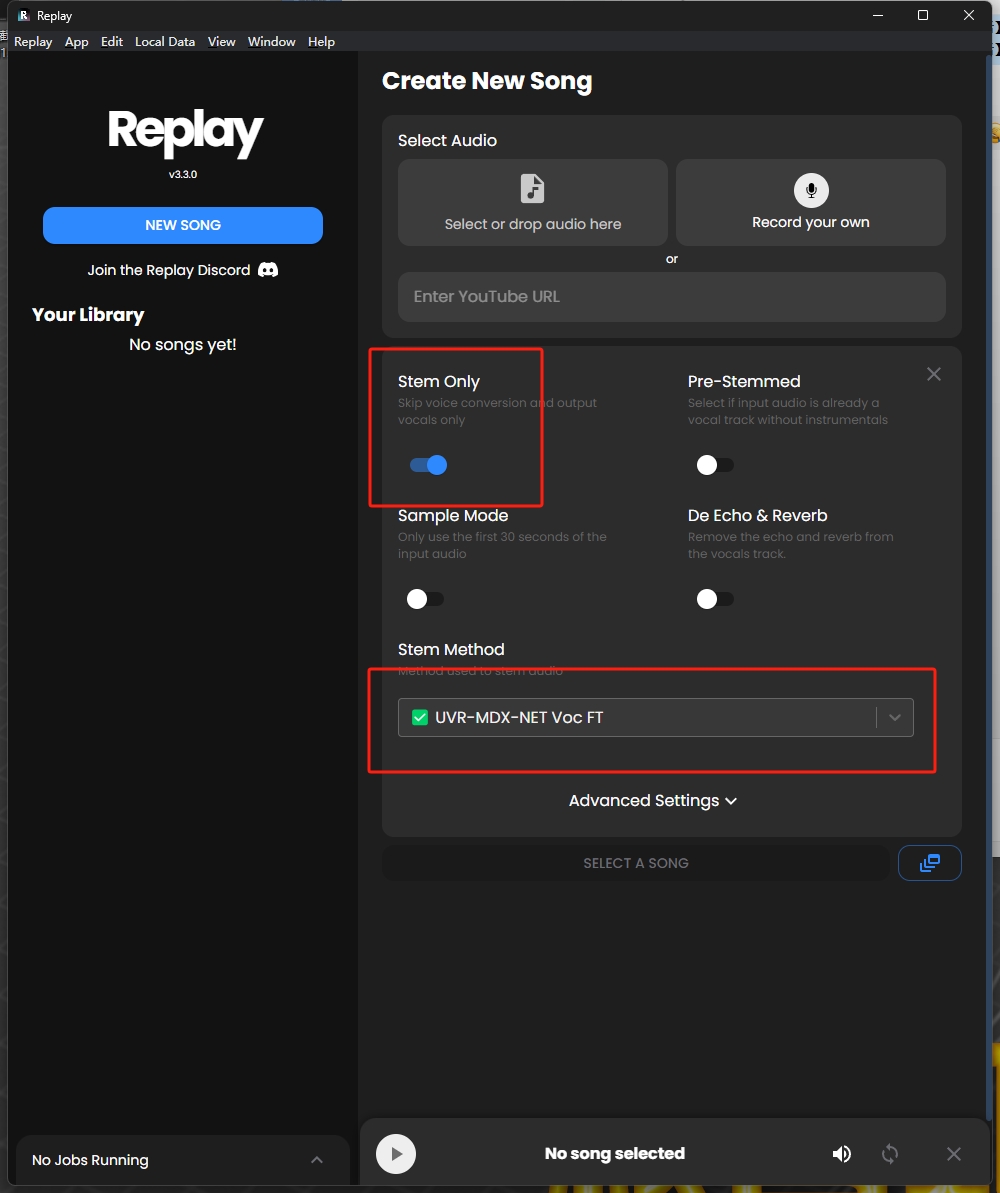This screenshot has width=1000, height=1193.
Task: Open the Edit menu
Action: point(112,42)
